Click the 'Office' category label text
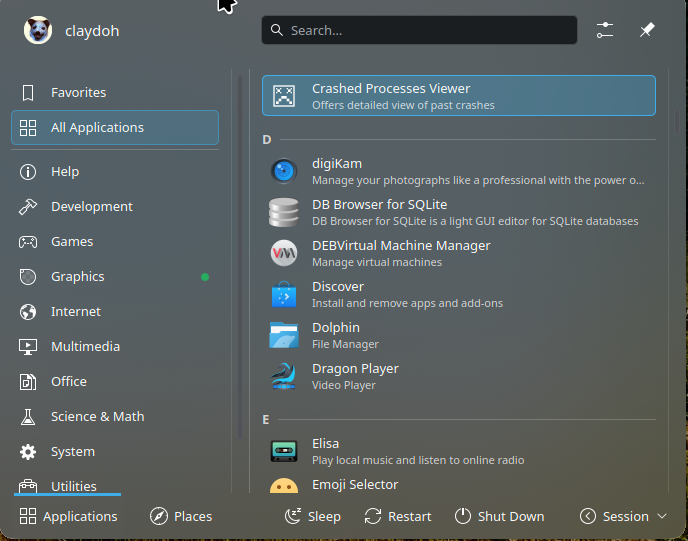The image size is (688, 541). (x=68, y=381)
